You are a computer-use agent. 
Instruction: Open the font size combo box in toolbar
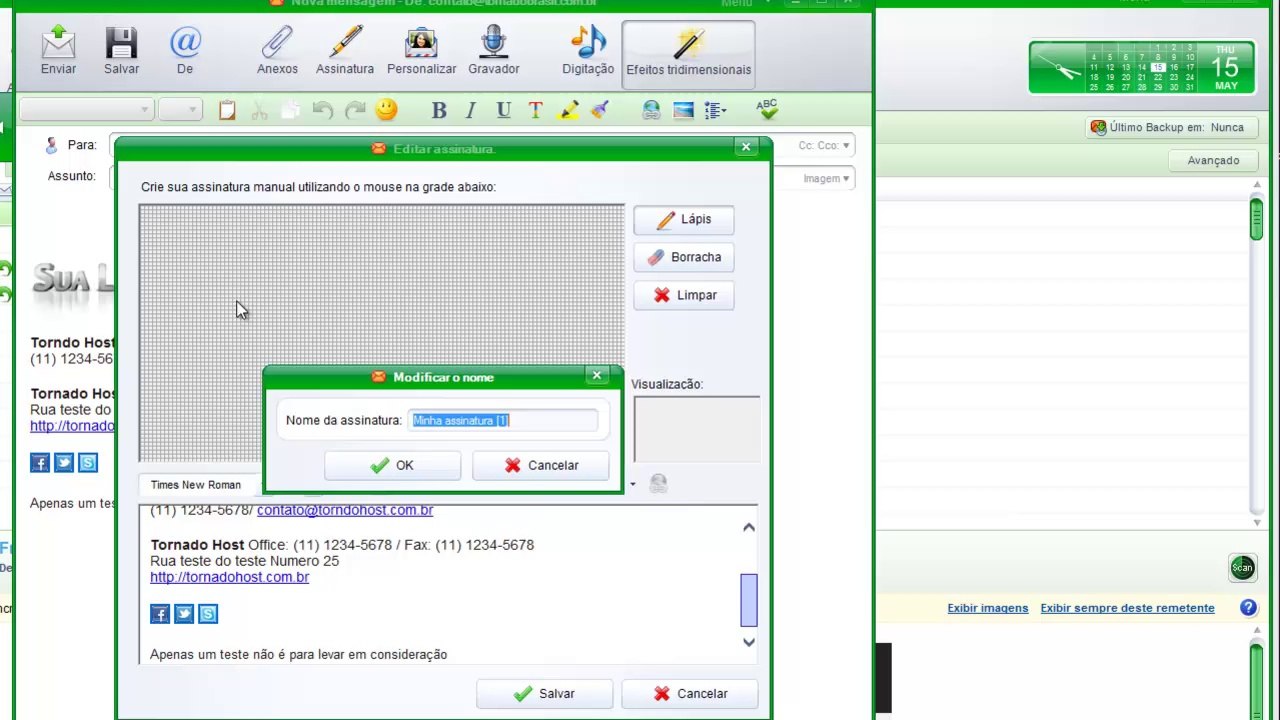180,109
